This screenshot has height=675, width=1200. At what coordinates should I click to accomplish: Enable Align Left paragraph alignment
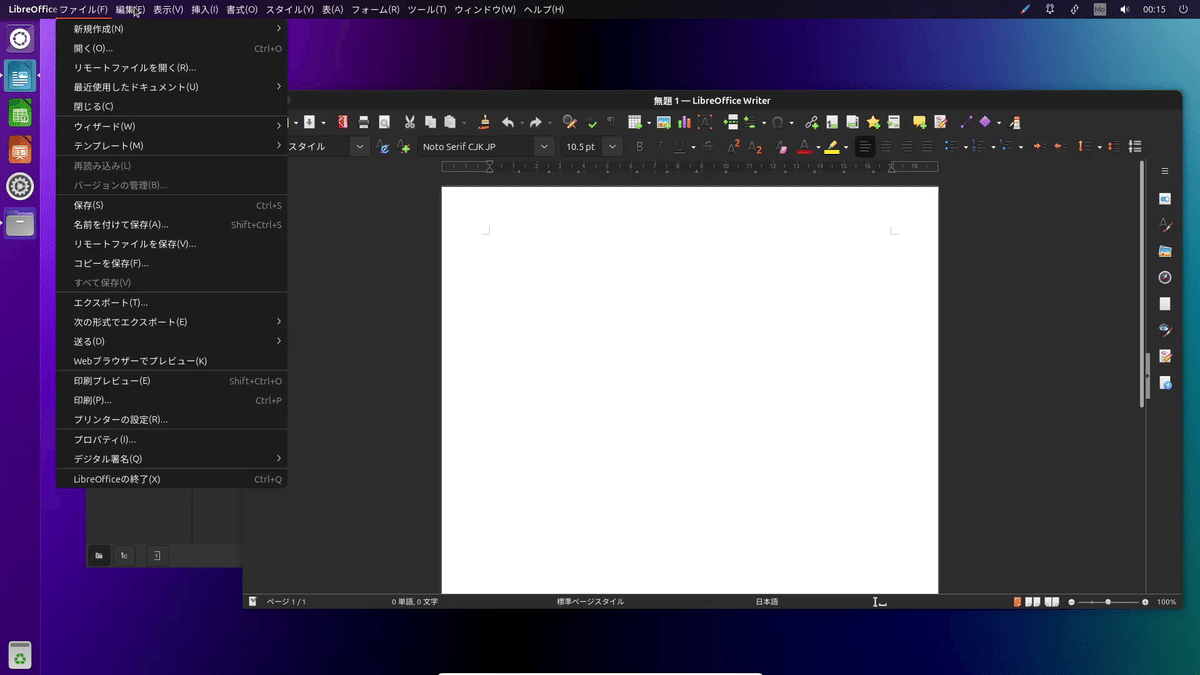pyautogui.click(x=865, y=147)
